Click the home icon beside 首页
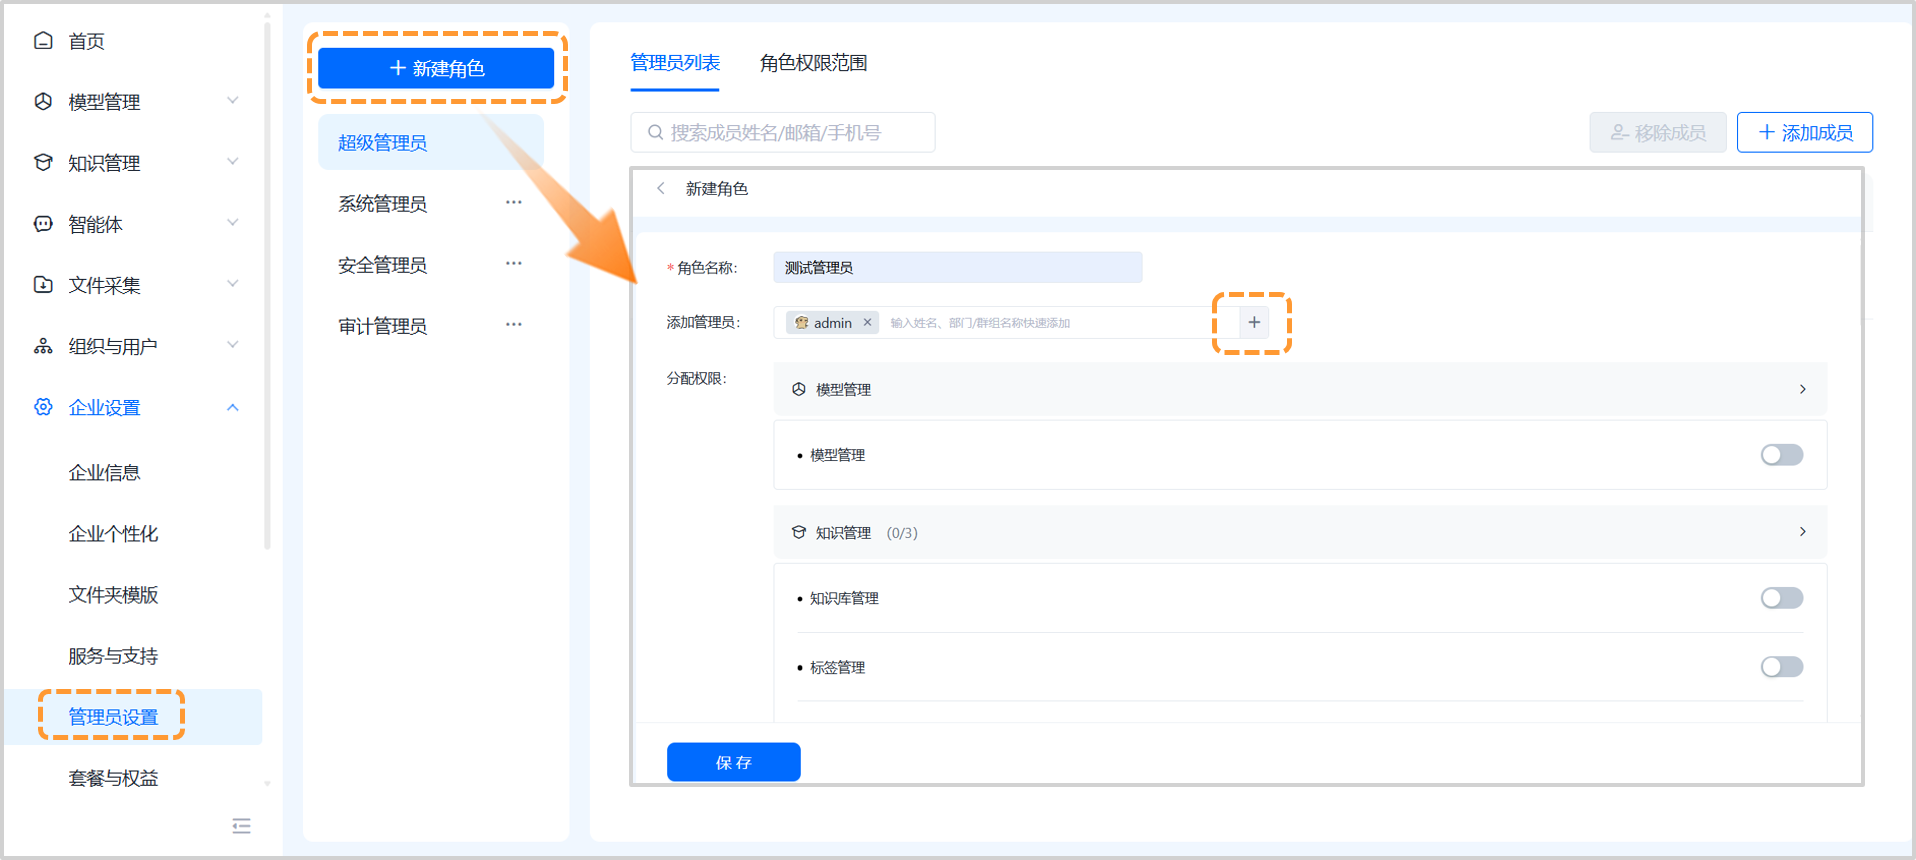Image resolution: width=1916 pixels, height=860 pixels. [x=43, y=41]
